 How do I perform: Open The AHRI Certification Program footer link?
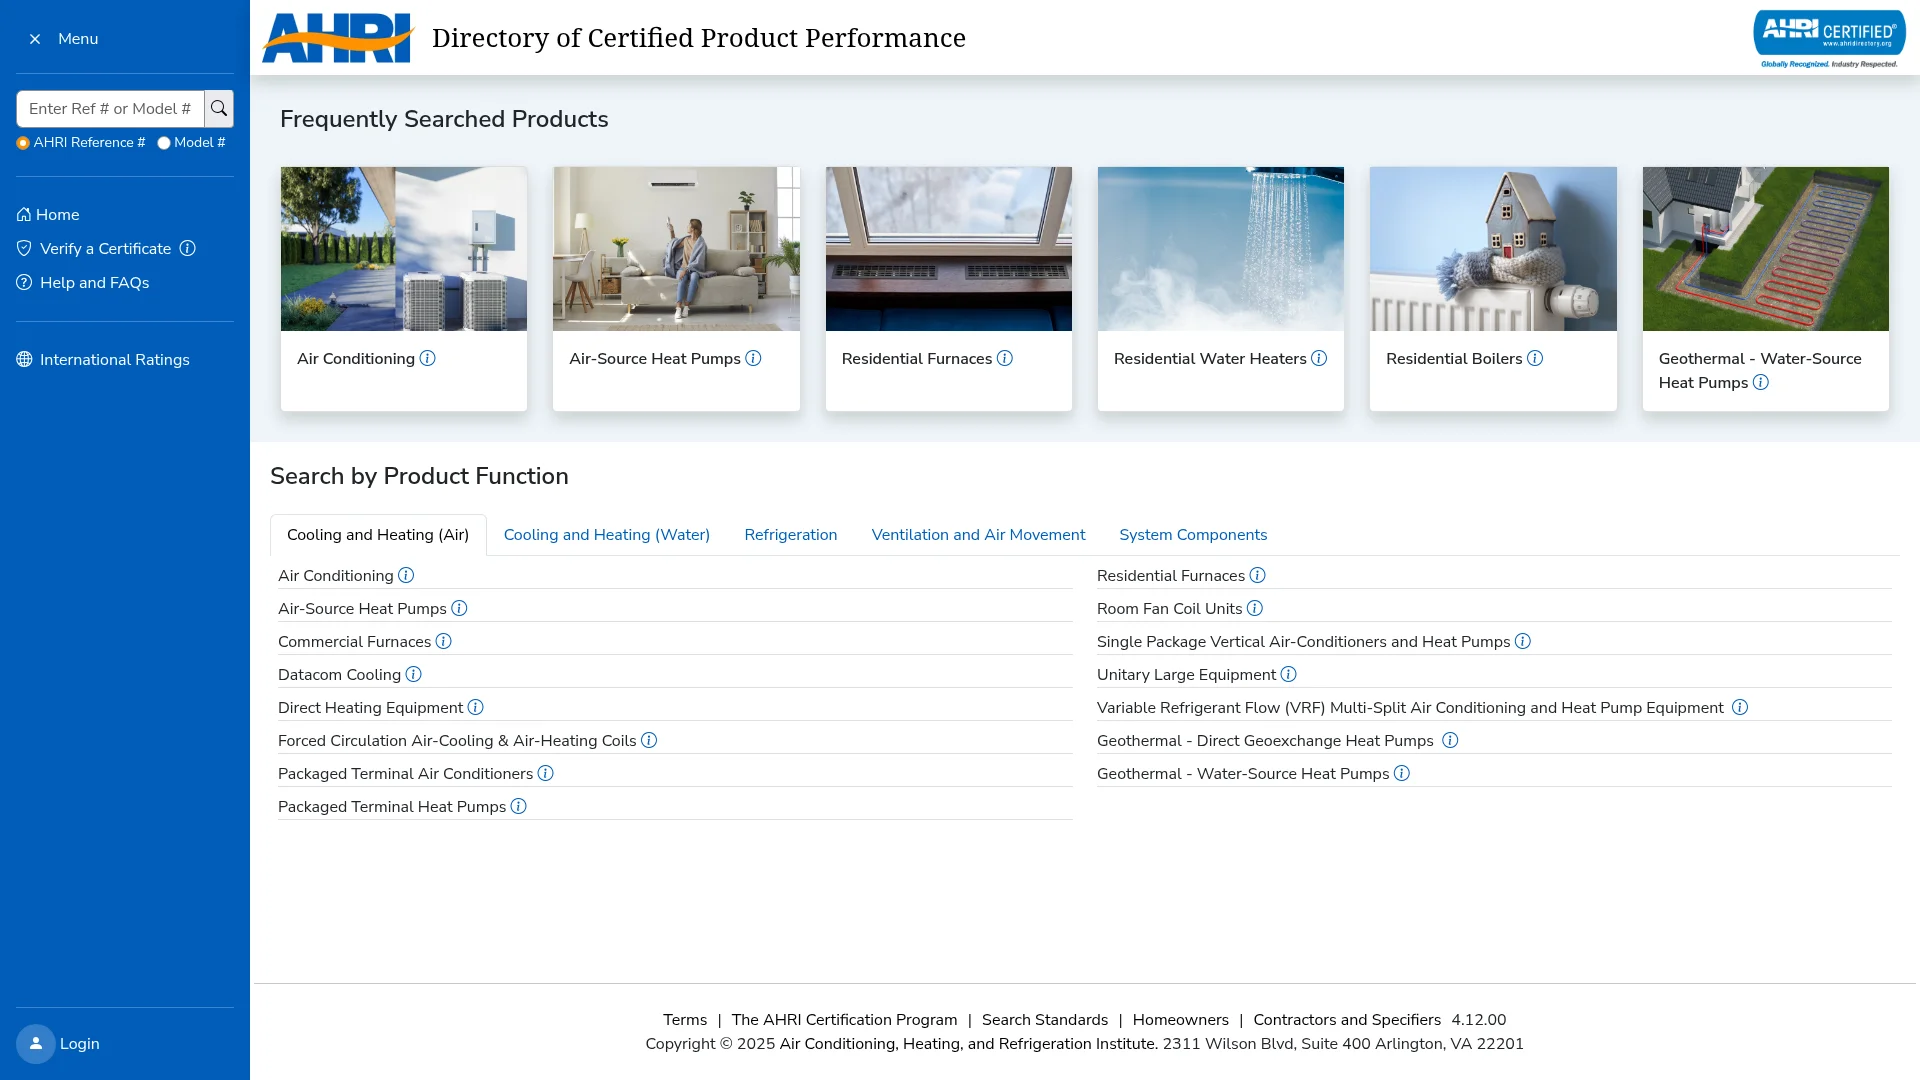coord(844,1020)
